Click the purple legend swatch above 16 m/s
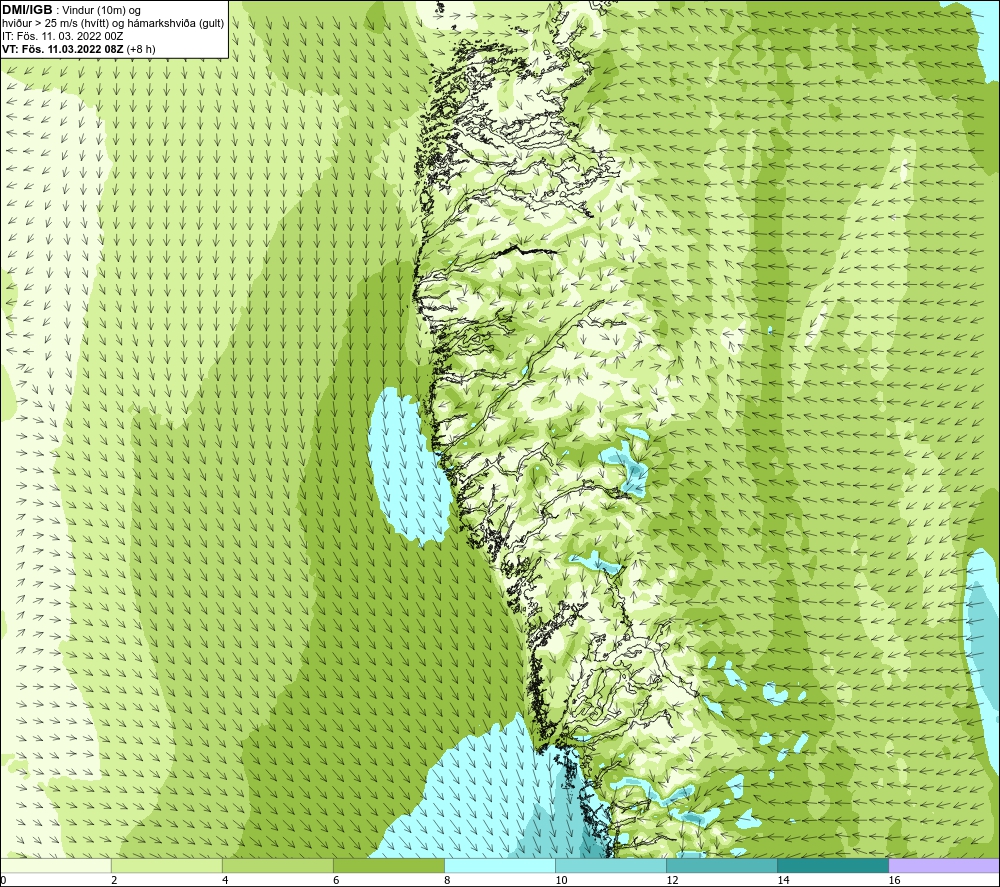 click(x=944, y=865)
